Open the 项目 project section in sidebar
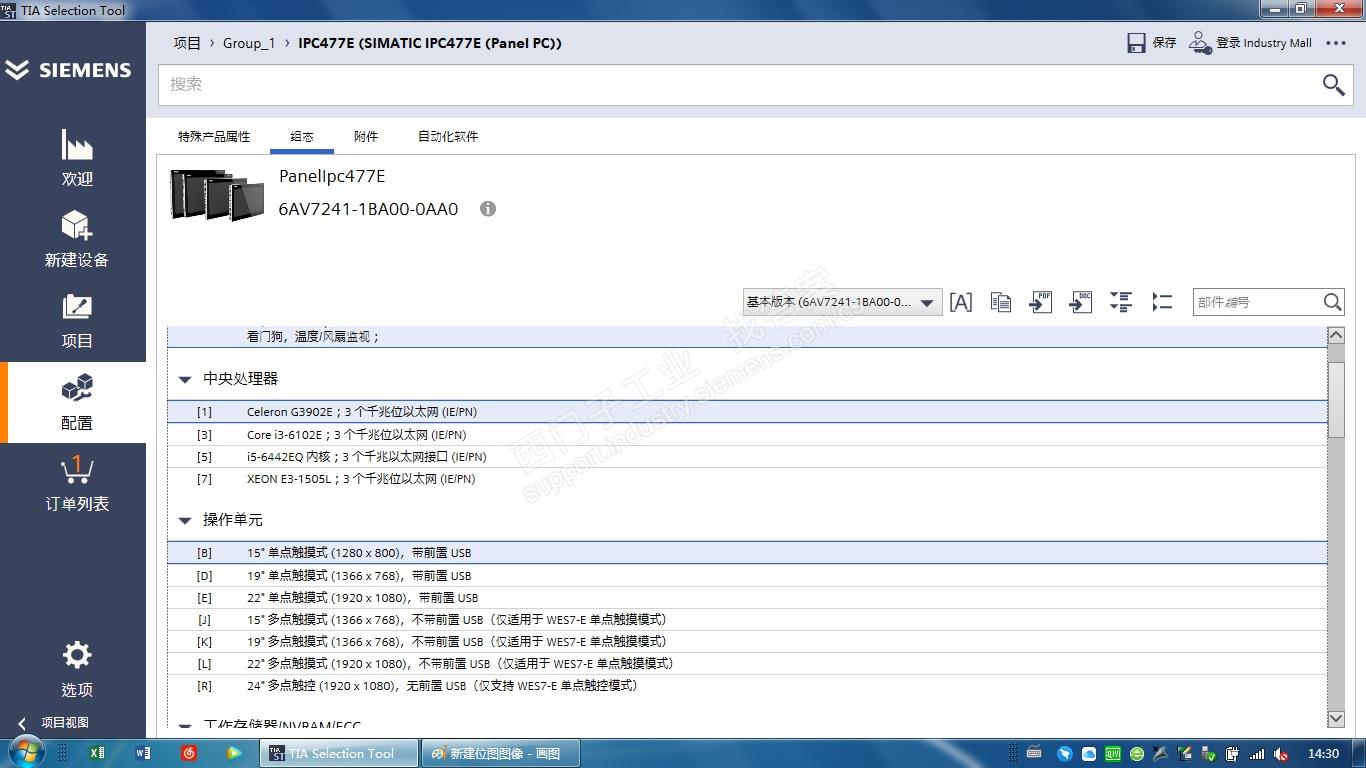 77,321
